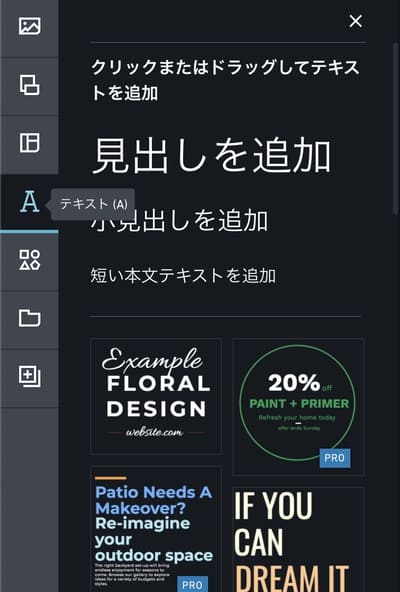Add a heading with 見出しを追加
Image resolution: width=400 pixels, height=592 pixels.
point(212,156)
